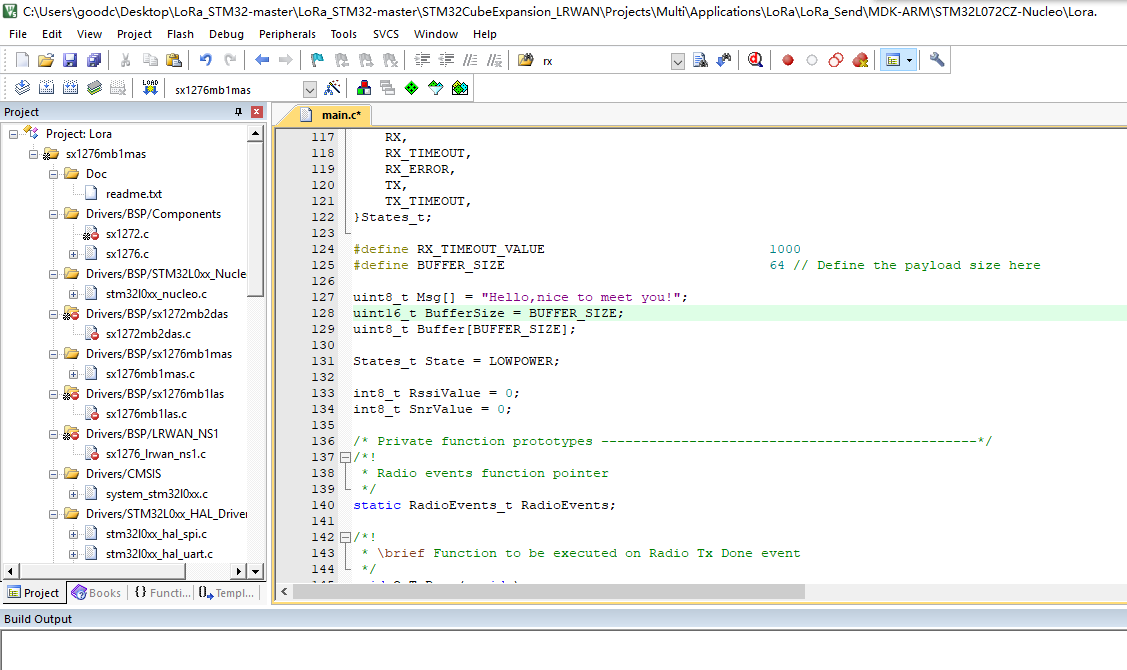
Task: Expand the stm32l0xx_hal_spi.c node
Action: coord(73,534)
